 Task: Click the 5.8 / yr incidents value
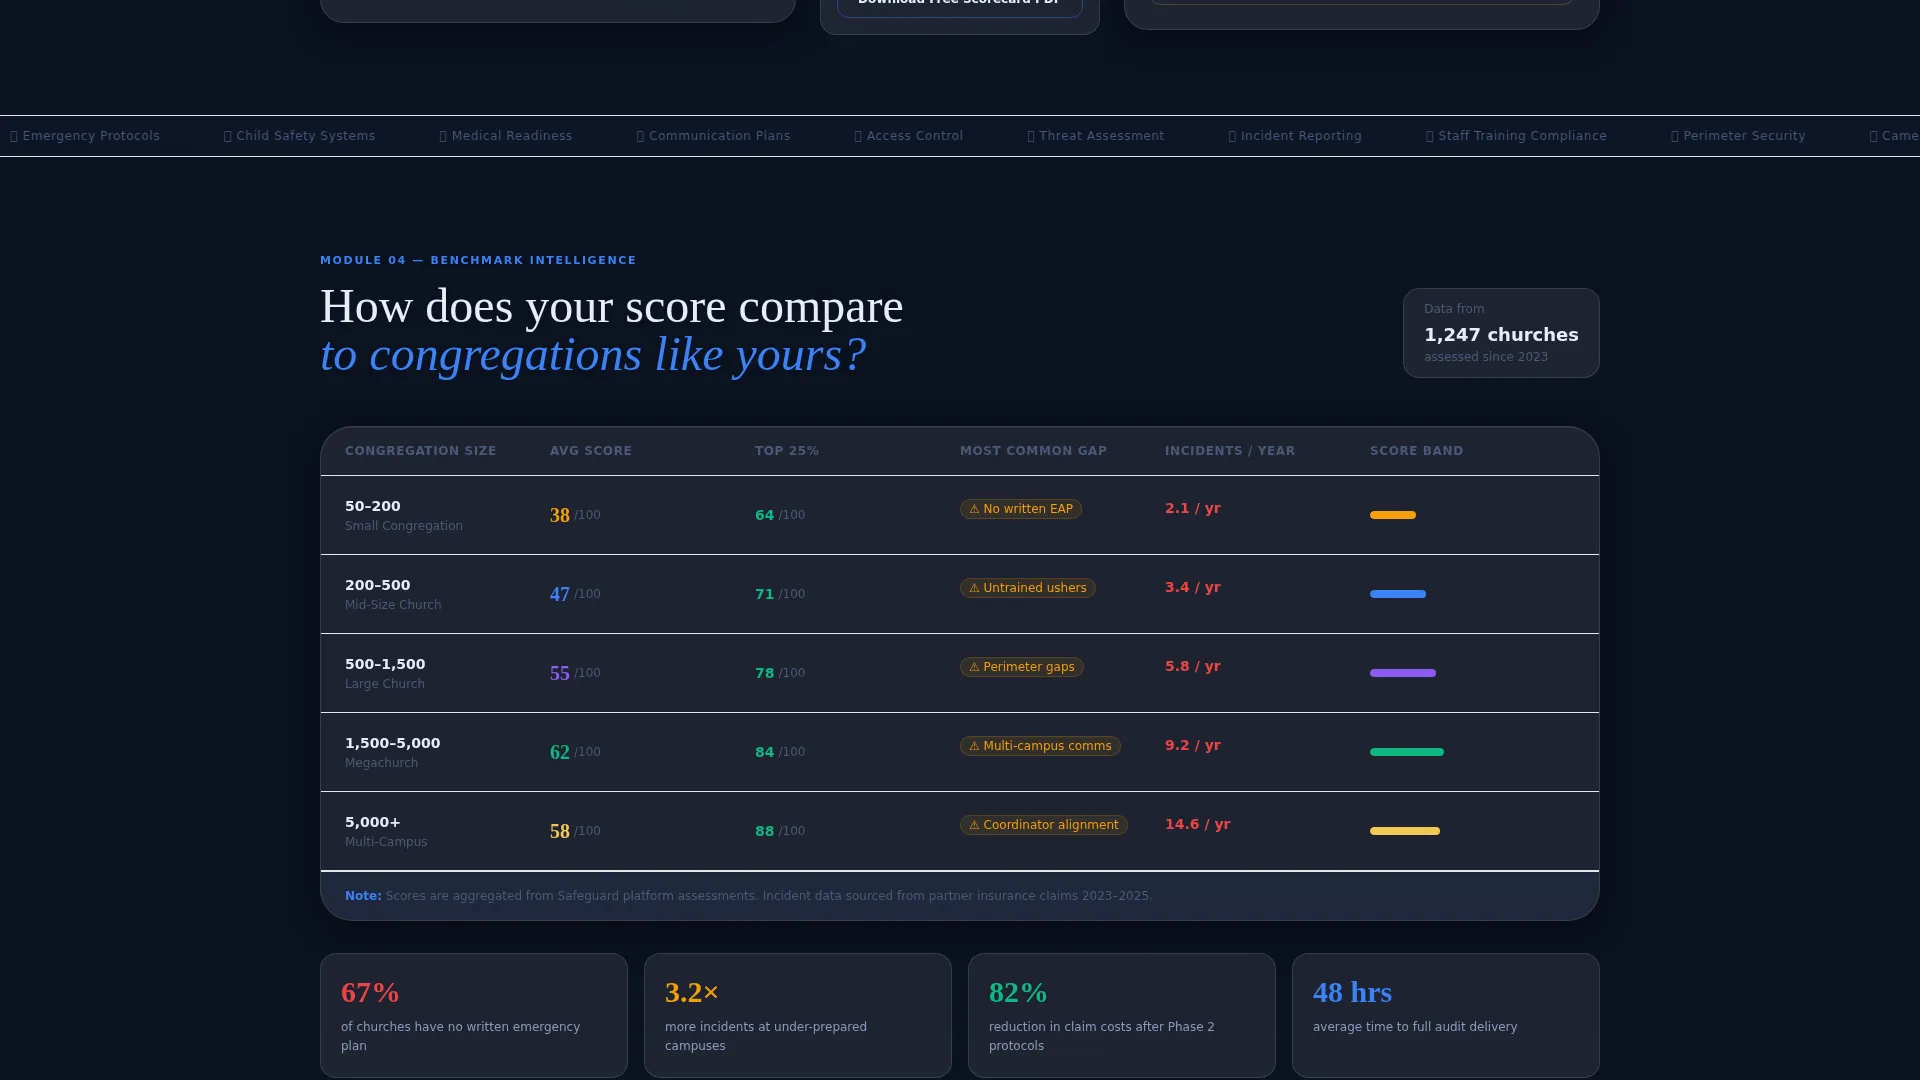tap(1193, 666)
